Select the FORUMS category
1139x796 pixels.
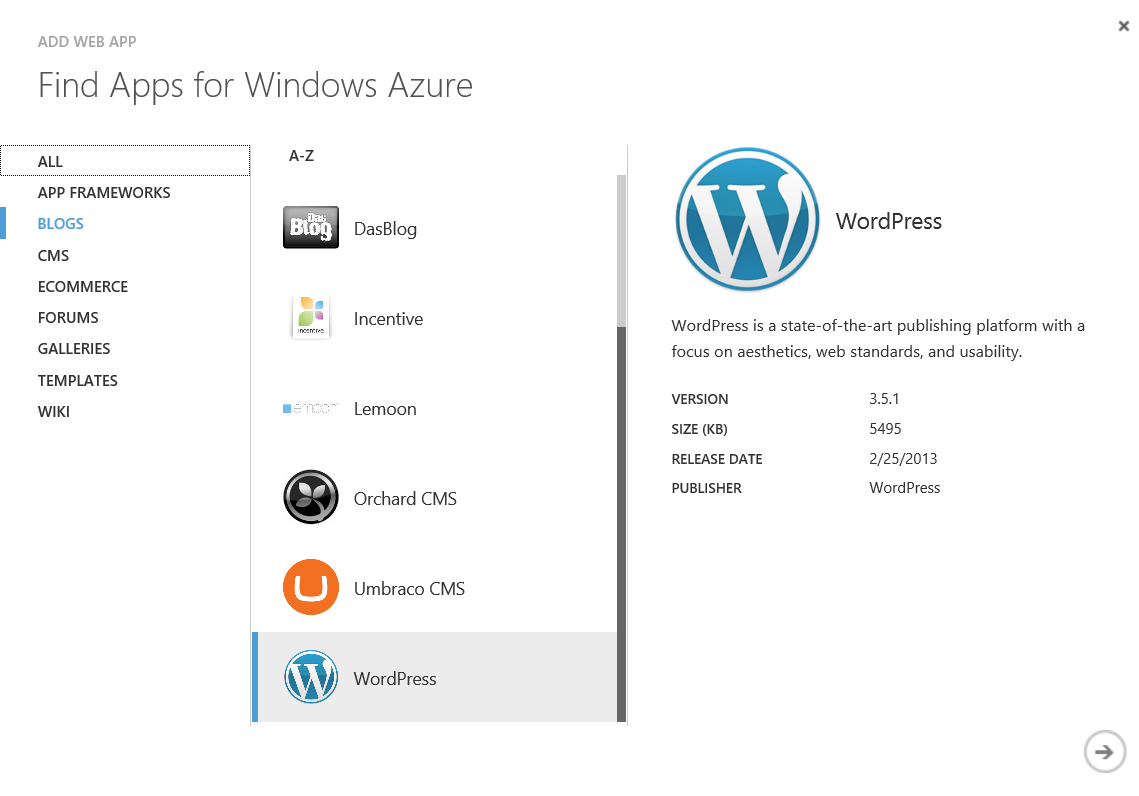pyautogui.click(x=68, y=317)
